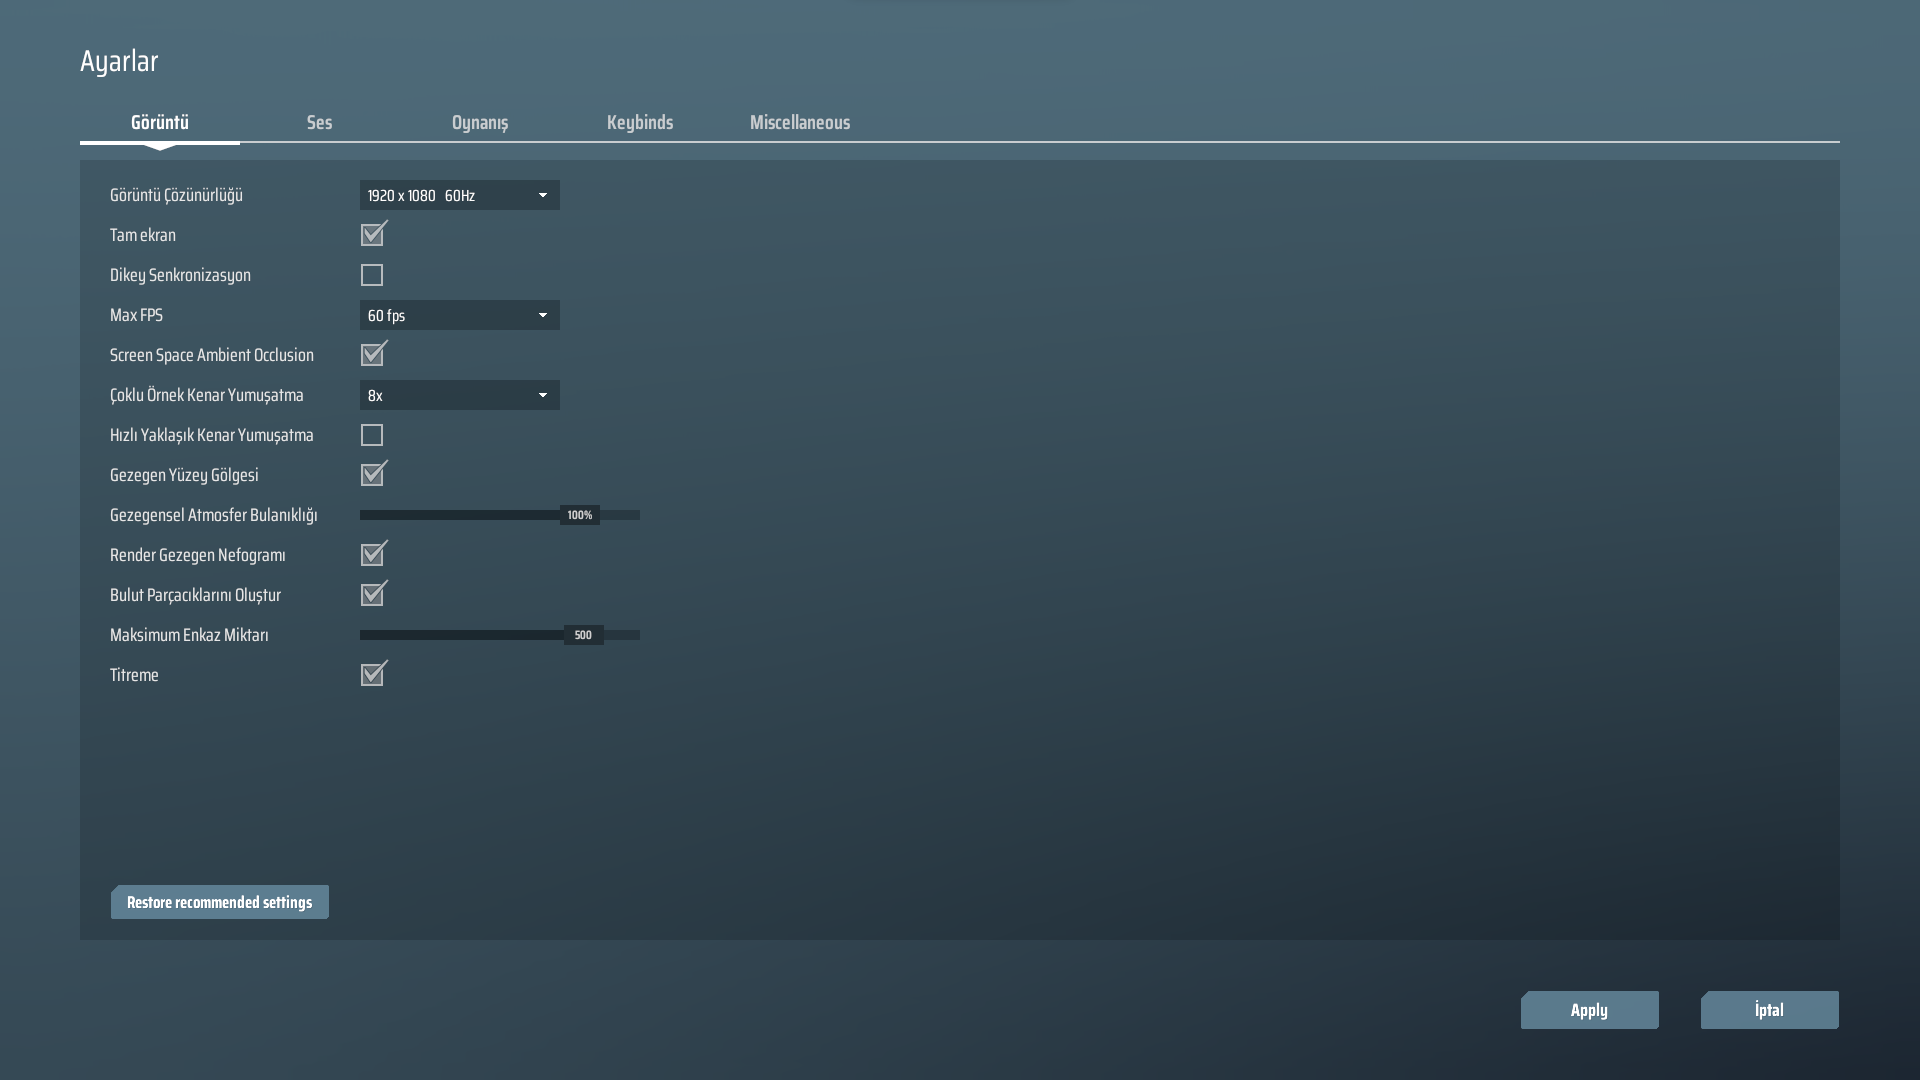This screenshot has width=1920, height=1080.
Task: Toggle Render Gezegen Nefogramı checkbox
Action: pyautogui.click(x=372, y=555)
